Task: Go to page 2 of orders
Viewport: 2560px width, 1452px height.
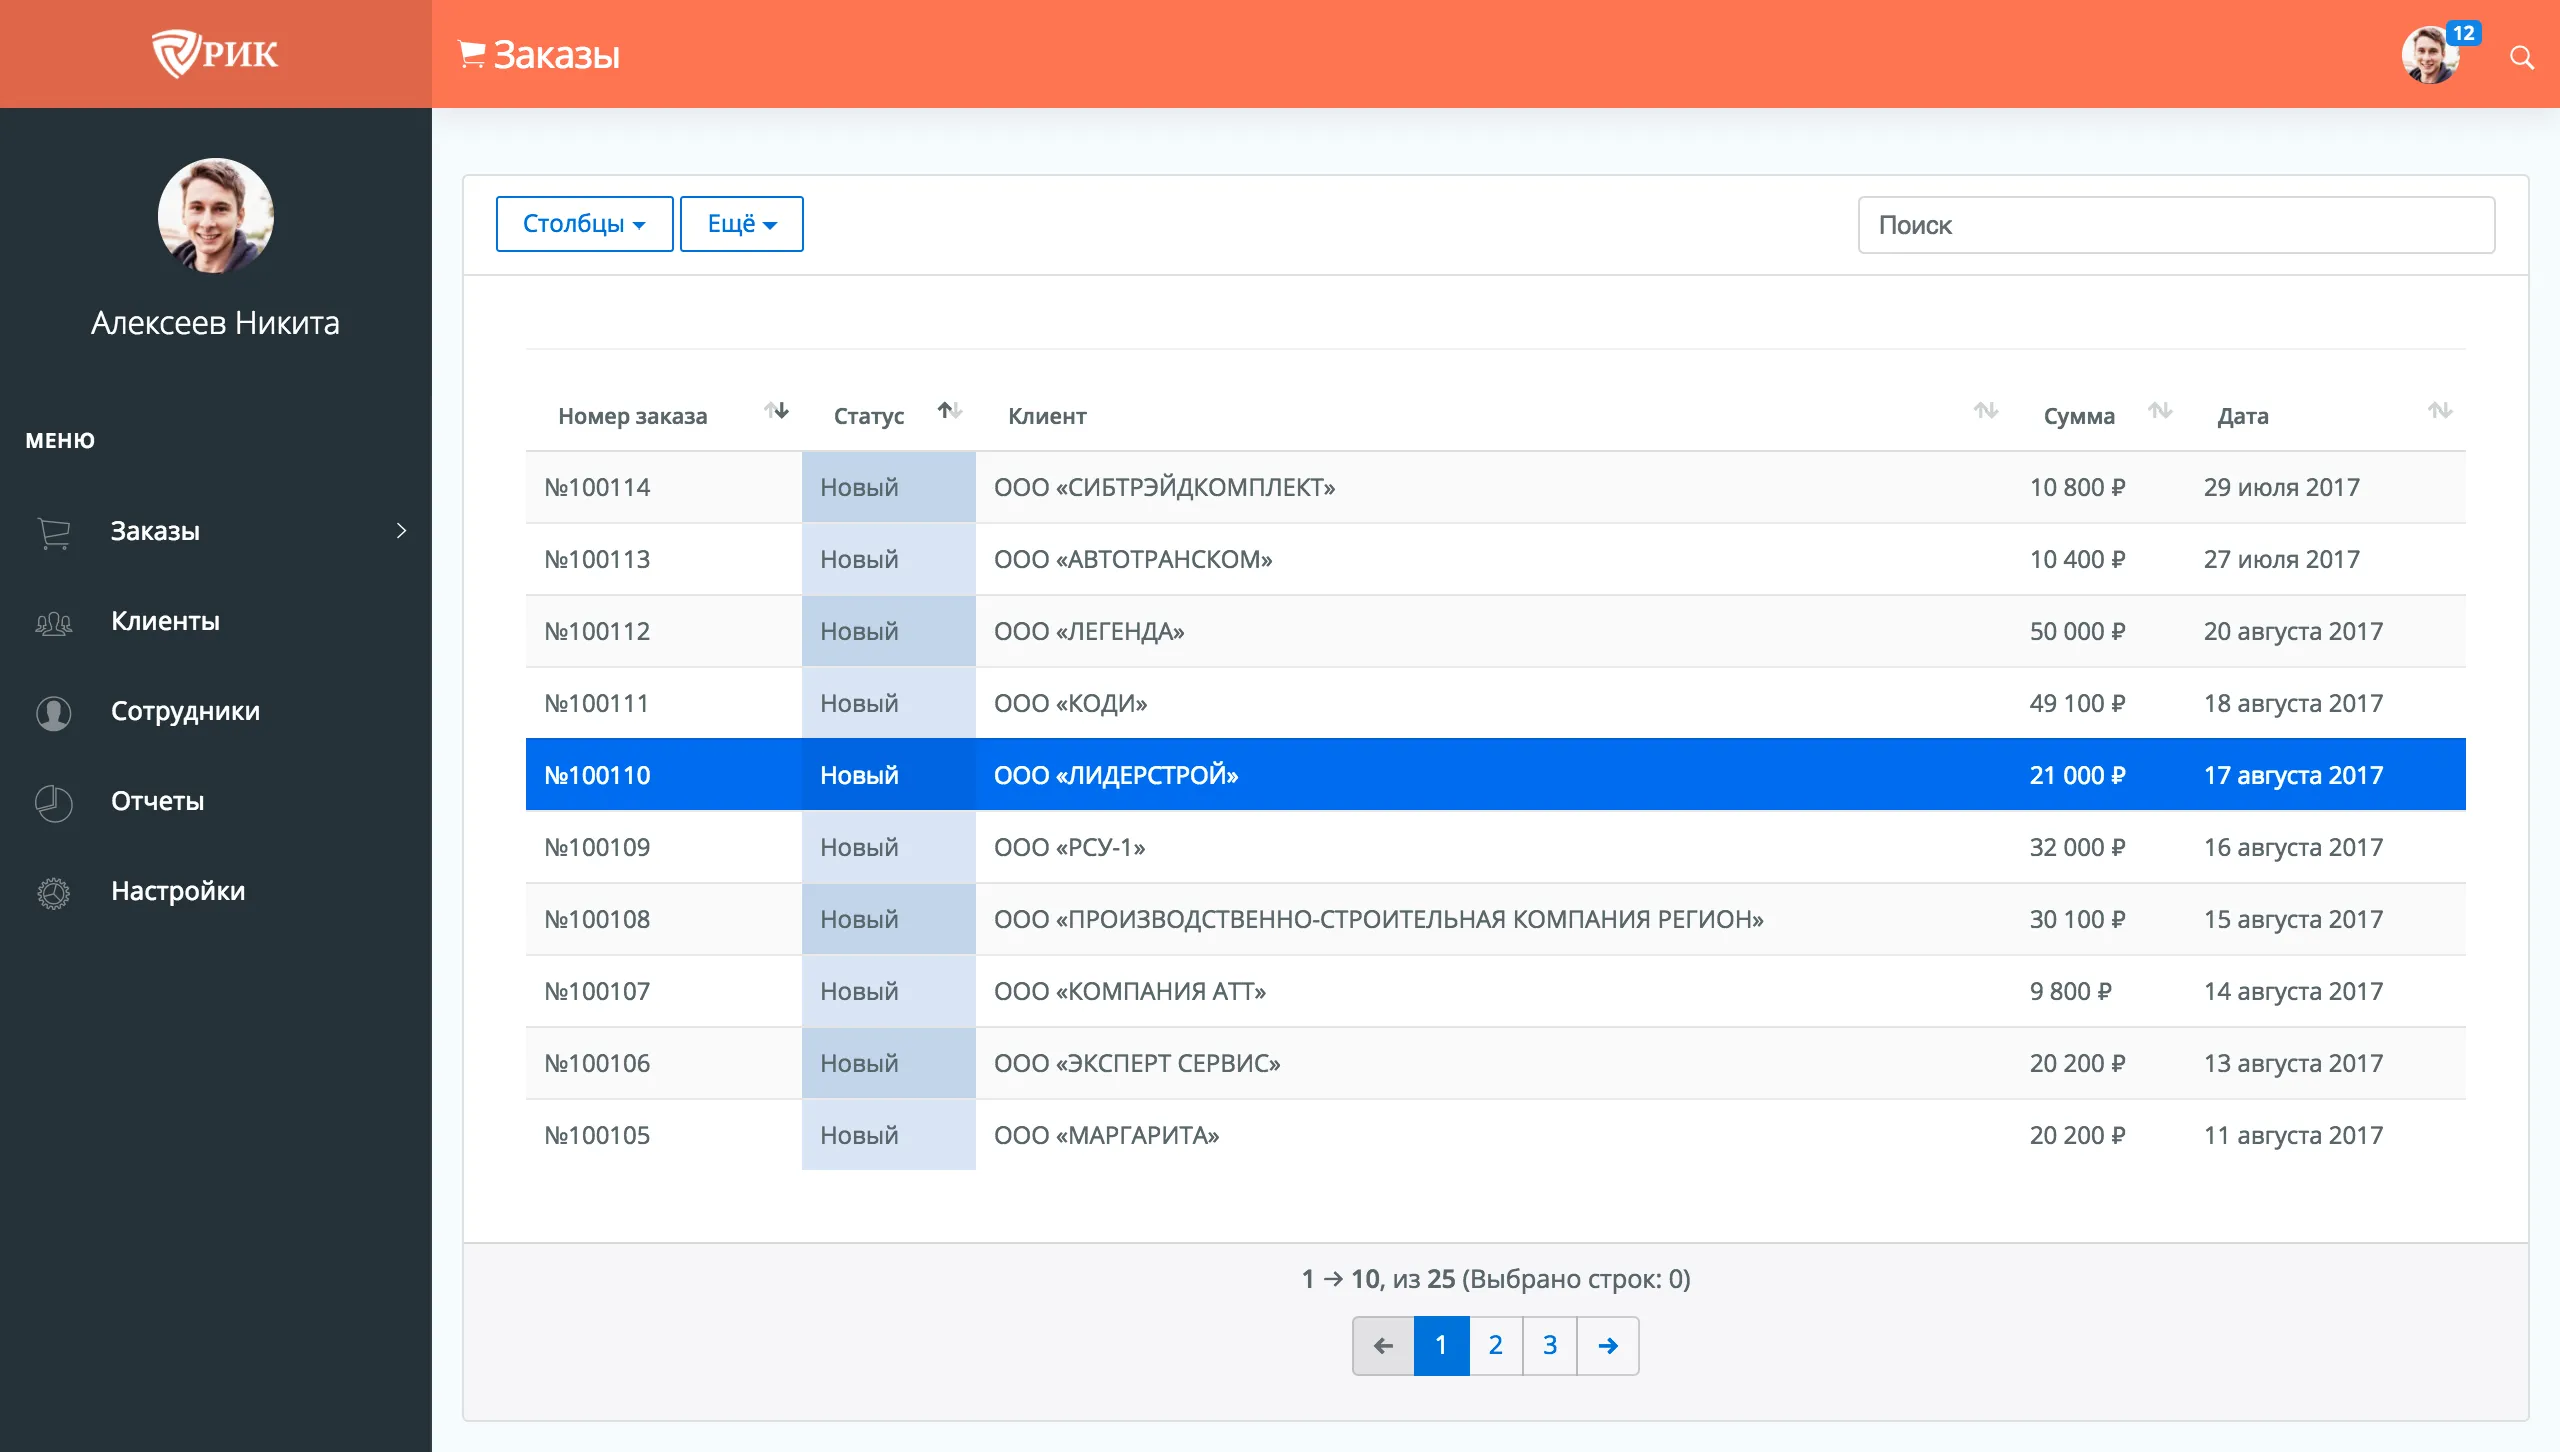Action: click(1495, 1345)
